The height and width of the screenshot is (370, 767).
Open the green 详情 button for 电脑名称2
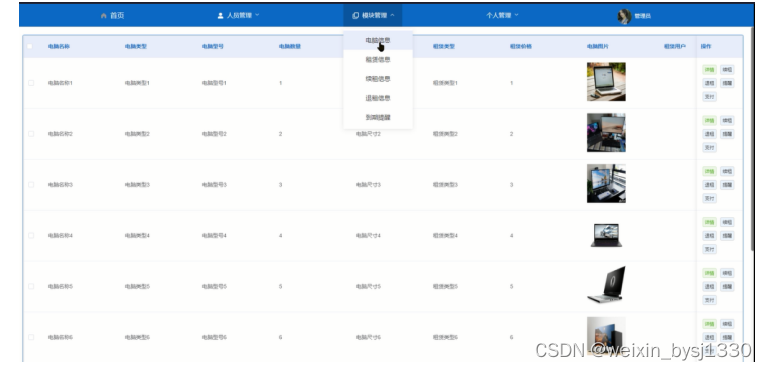click(x=709, y=120)
